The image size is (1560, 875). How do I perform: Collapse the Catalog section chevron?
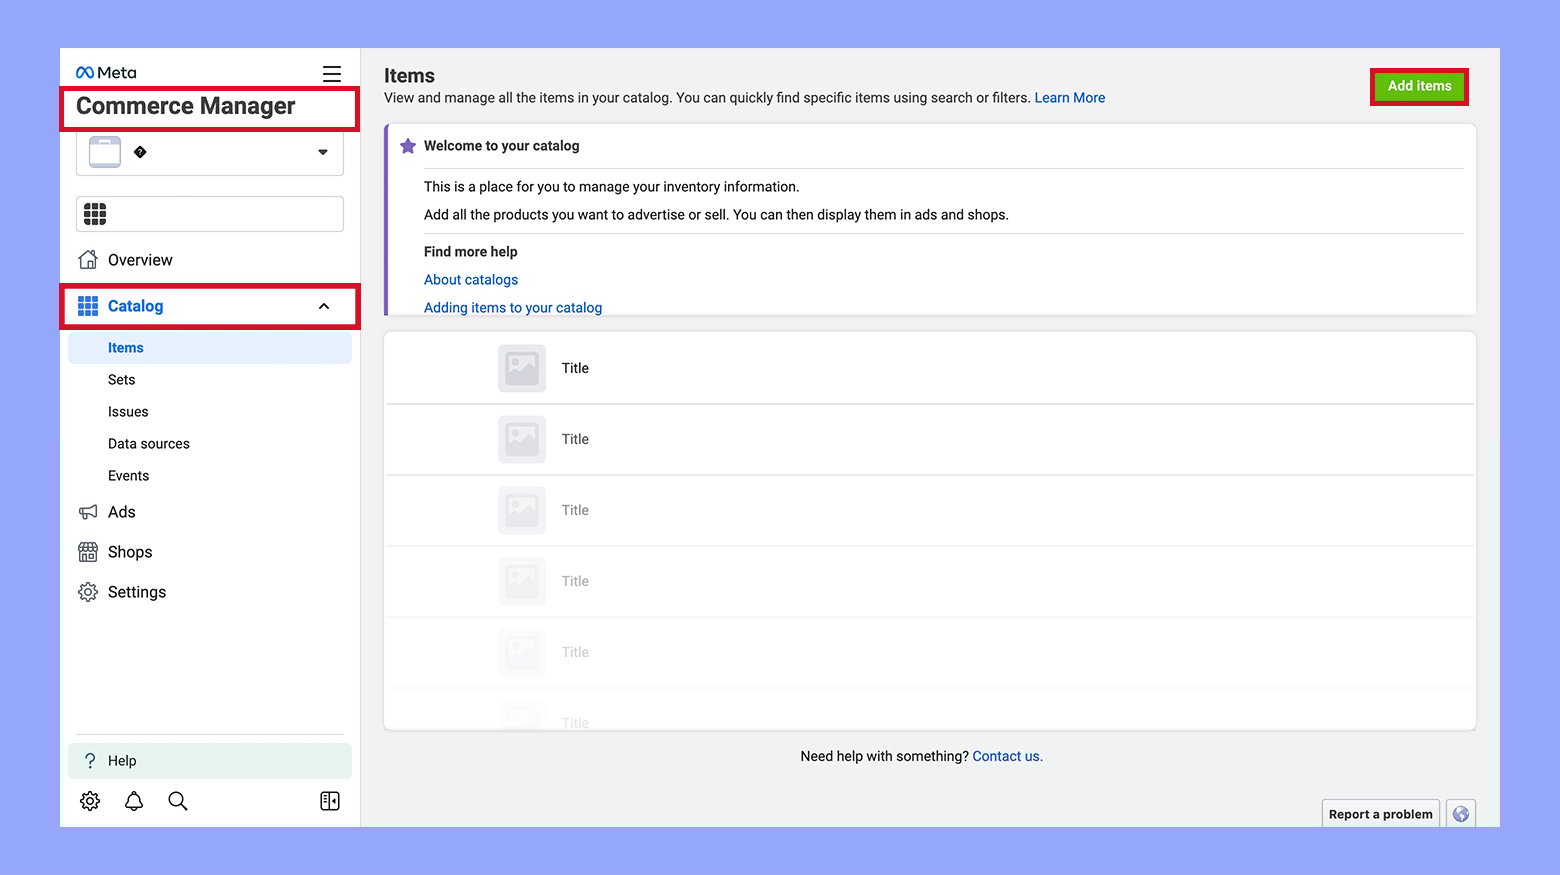pyautogui.click(x=323, y=306)
